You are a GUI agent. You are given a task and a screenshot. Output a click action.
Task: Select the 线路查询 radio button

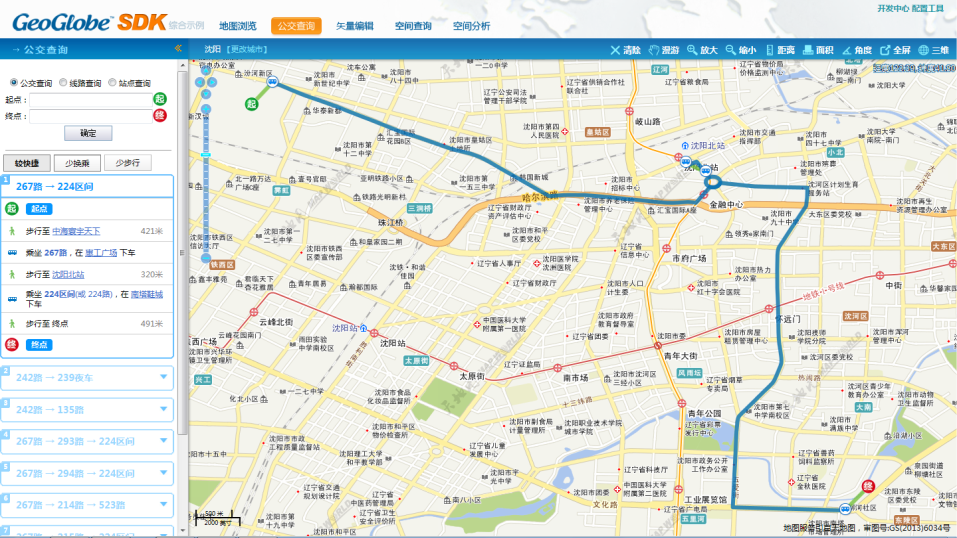63,83
